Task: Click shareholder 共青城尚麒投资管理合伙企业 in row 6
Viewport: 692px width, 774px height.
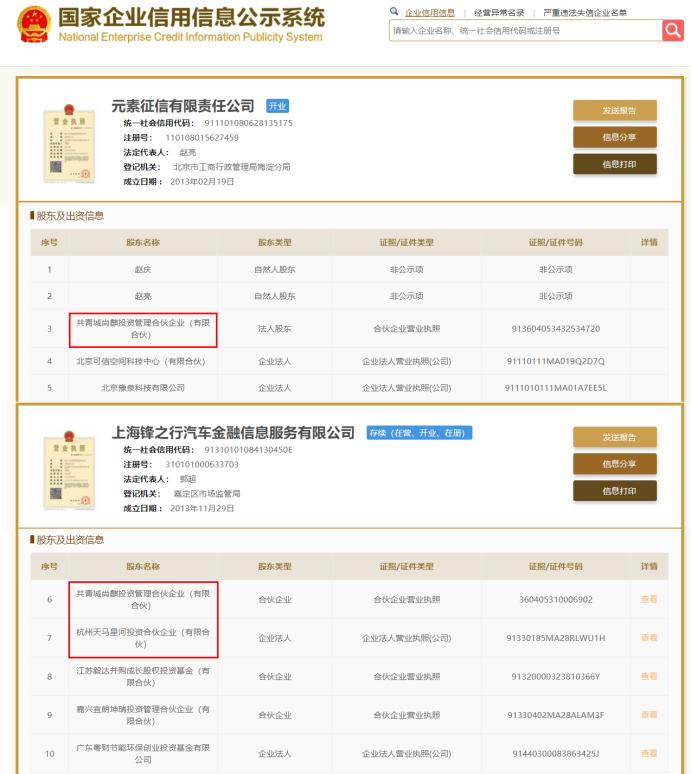Action: [143, 599]
